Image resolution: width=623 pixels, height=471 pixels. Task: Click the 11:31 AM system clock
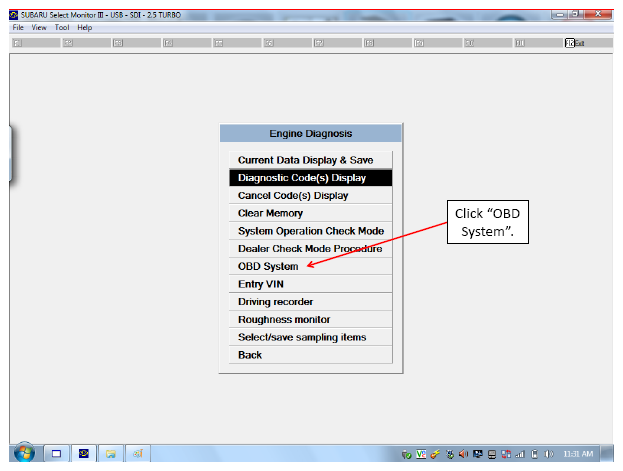578,454
